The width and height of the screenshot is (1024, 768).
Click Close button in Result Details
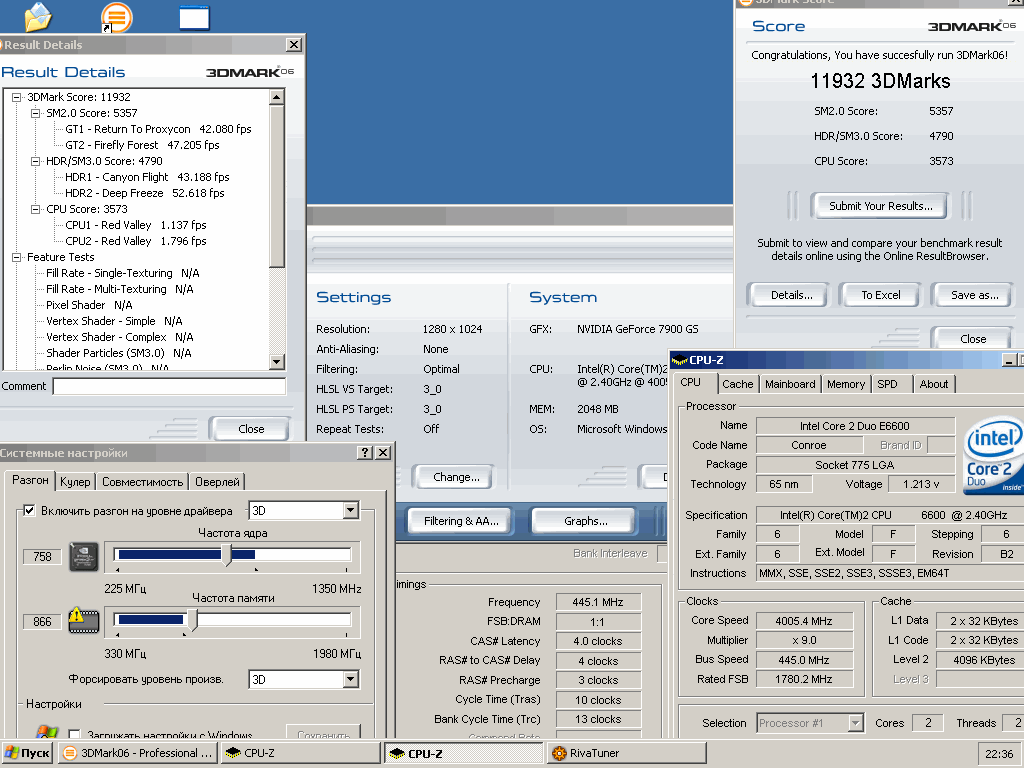pyautogui.click(x=251, y=429)
